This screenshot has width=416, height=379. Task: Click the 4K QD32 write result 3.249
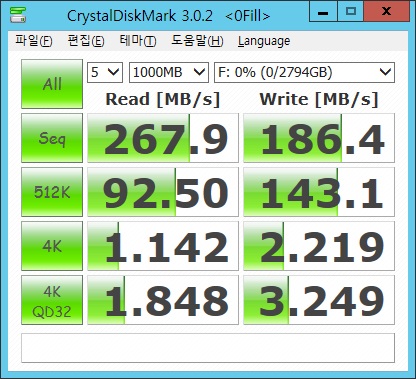pyautogui.click(x=319, y=300)
